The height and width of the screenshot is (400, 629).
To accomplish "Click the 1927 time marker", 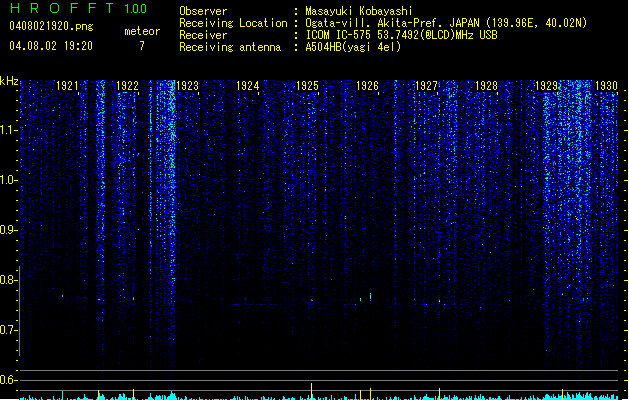I will click(426, 85).
